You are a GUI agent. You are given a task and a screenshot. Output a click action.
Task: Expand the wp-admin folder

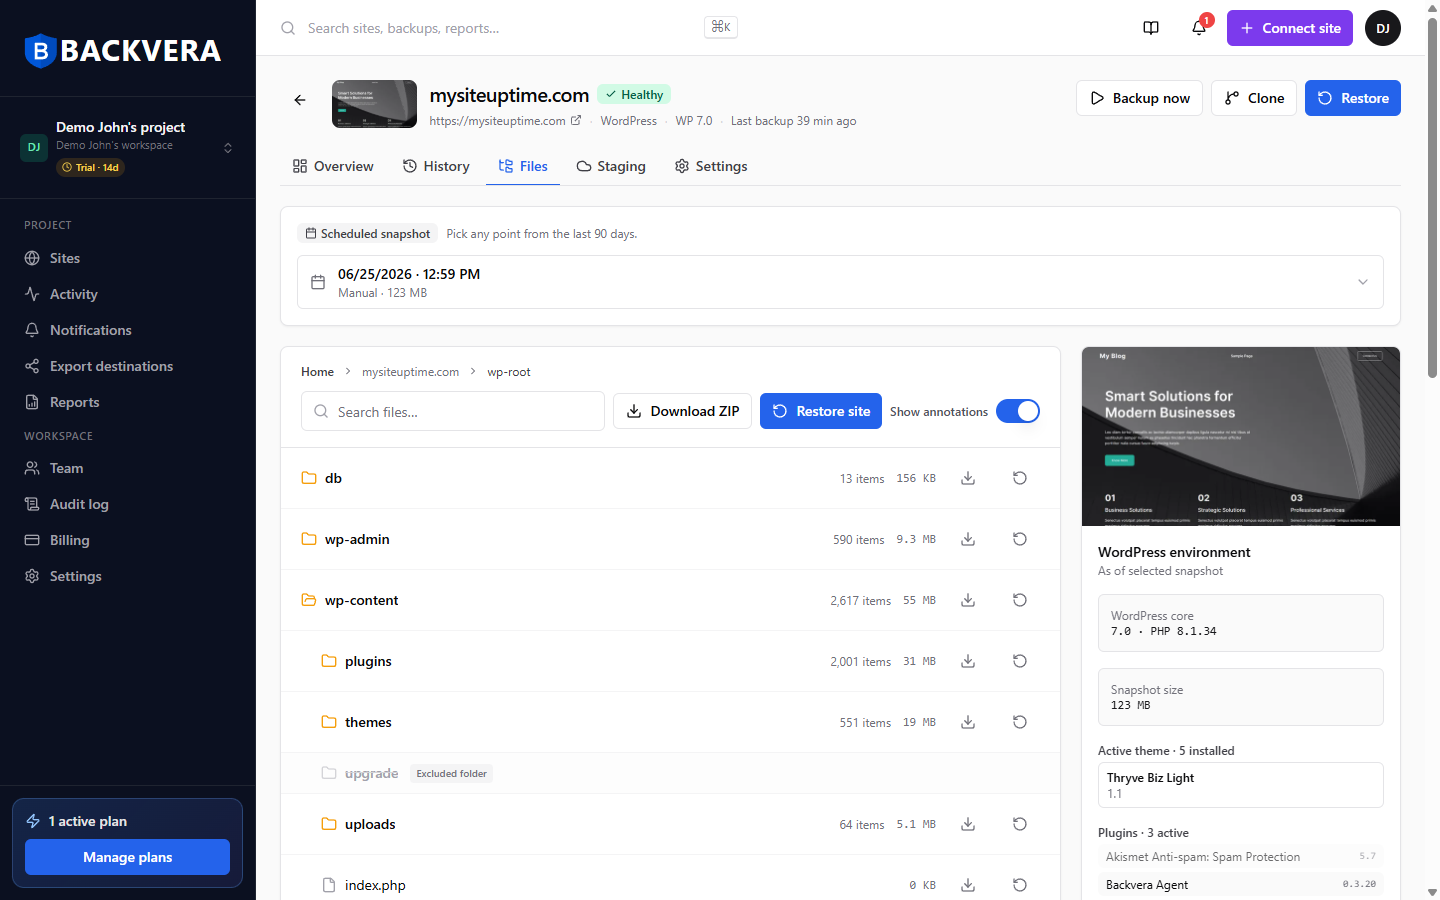[x=345, y=539]
